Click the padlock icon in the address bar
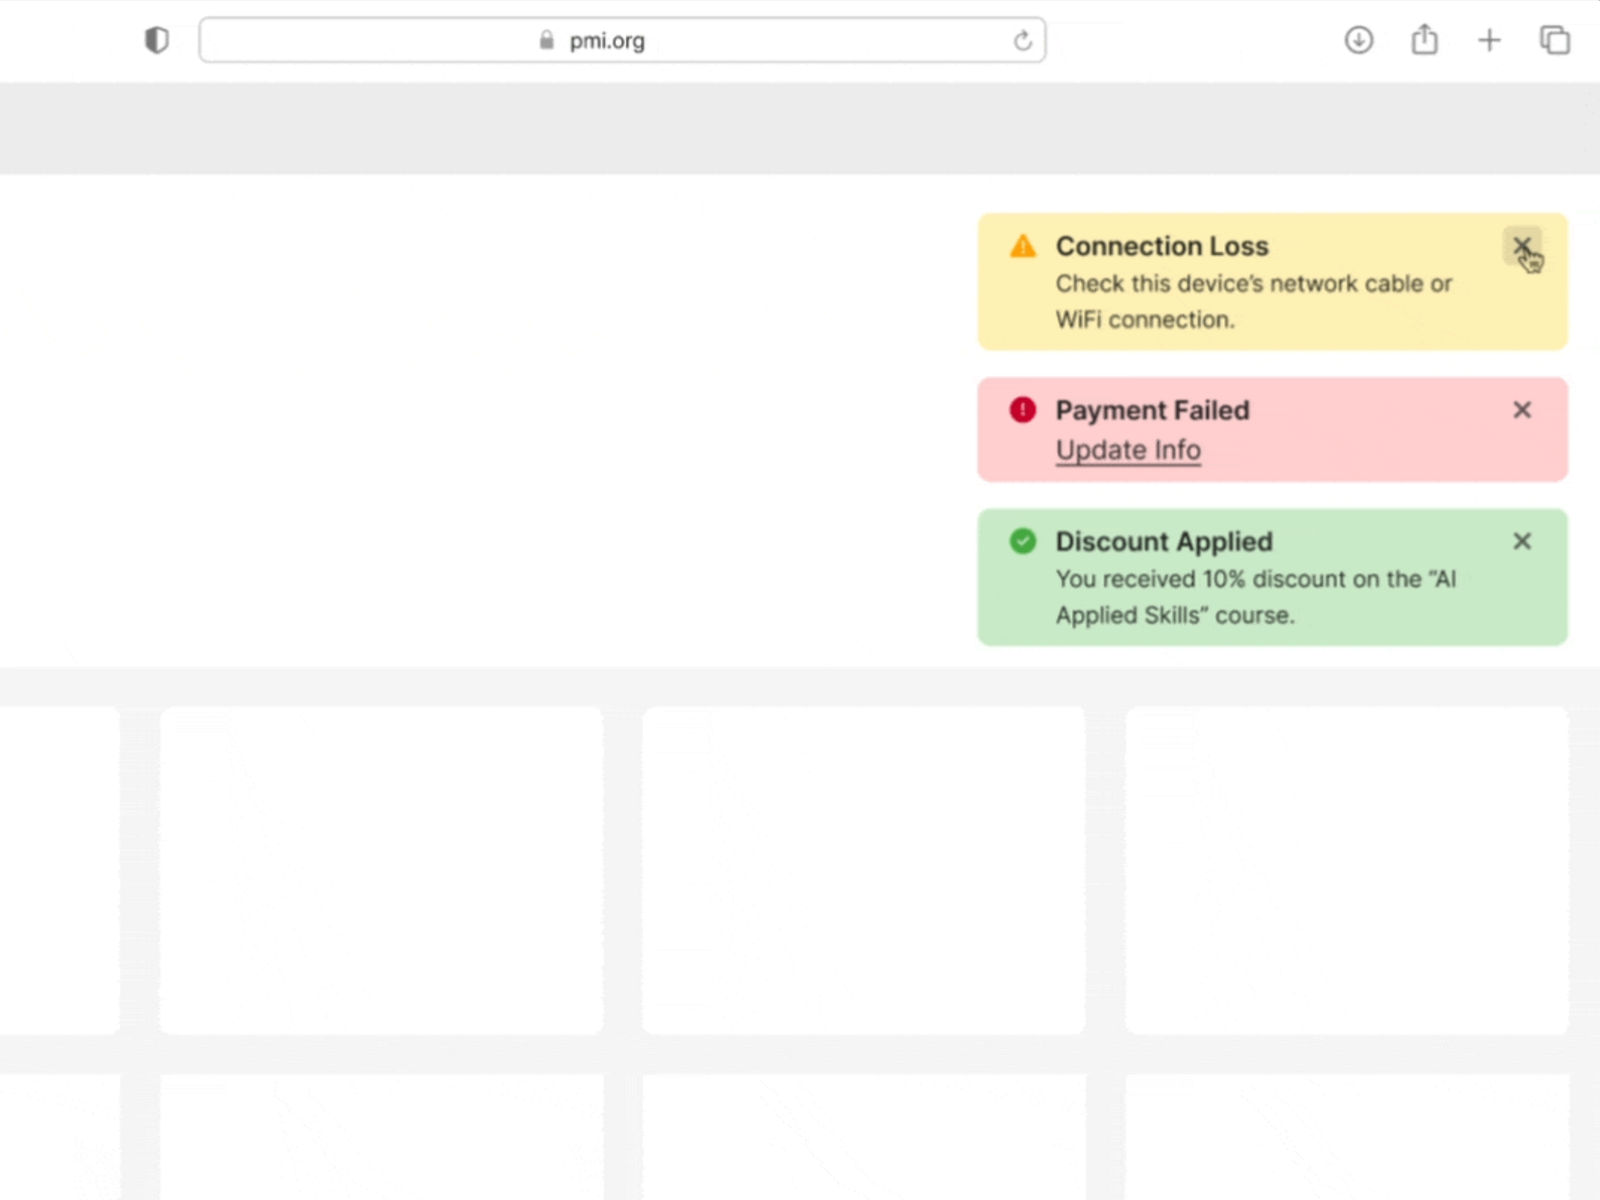The image size is (1600, 1200). pos(545,40)
